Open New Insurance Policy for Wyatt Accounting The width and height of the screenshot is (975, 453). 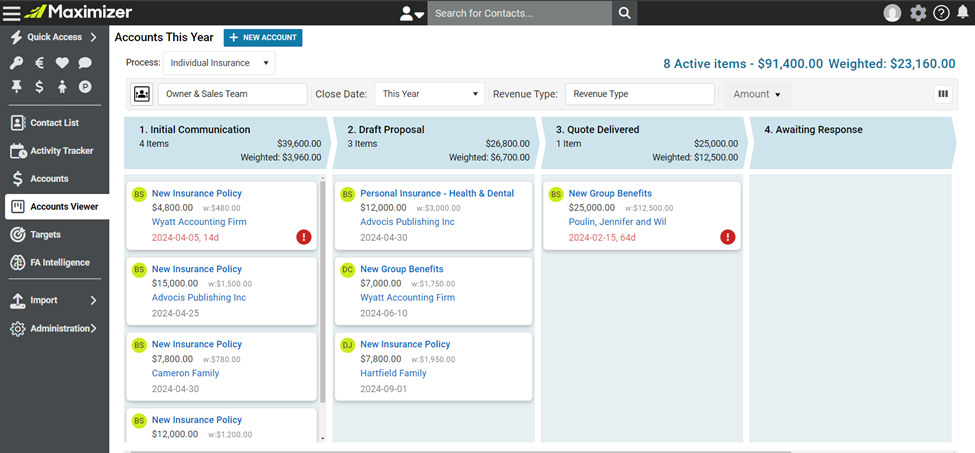point(196,193)
